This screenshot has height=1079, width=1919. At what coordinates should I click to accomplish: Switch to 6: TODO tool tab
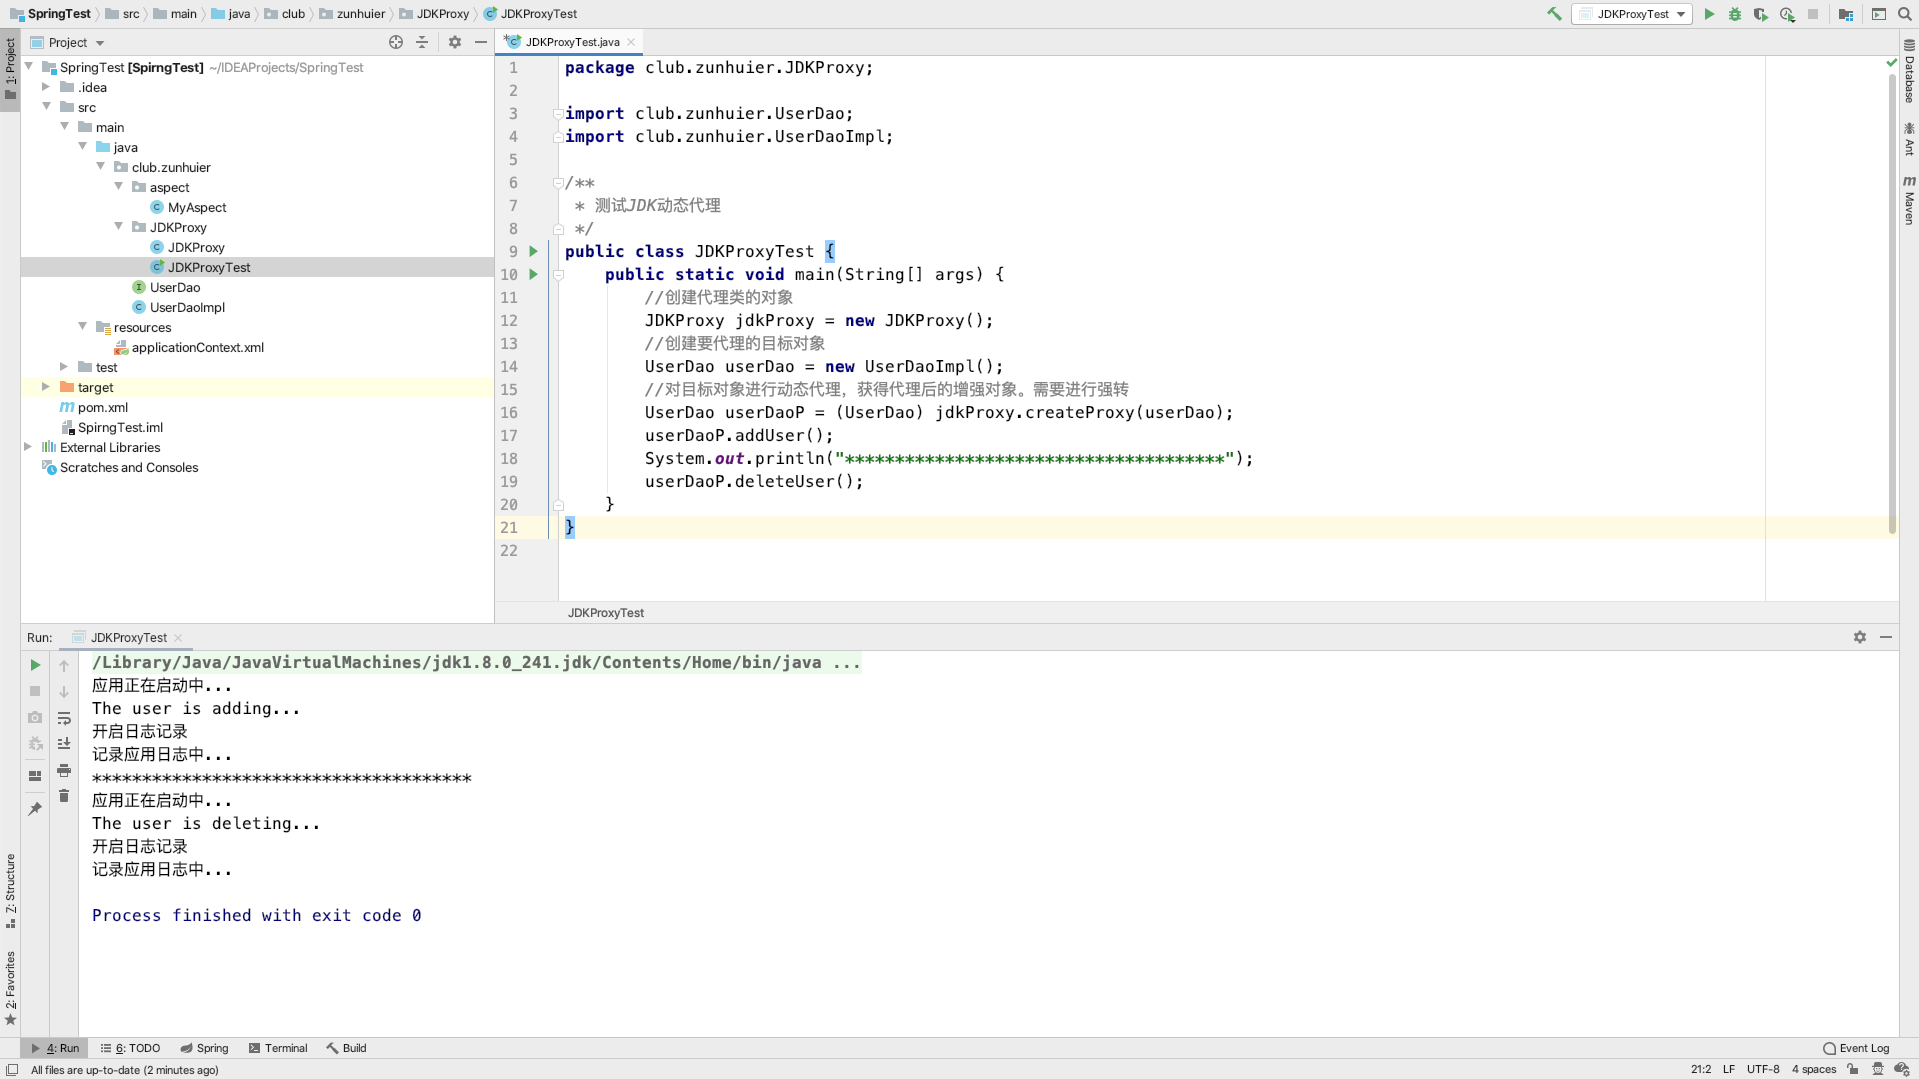[130, 1048]
